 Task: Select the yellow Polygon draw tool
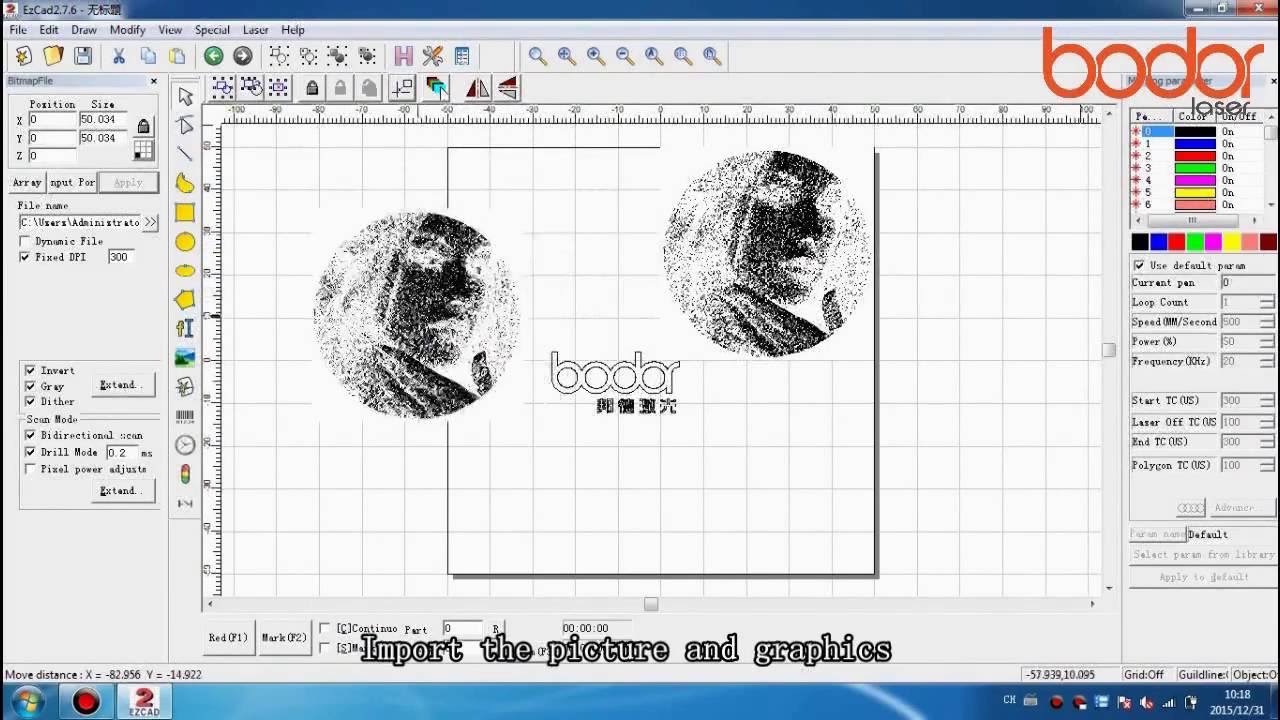click(185, 299)
